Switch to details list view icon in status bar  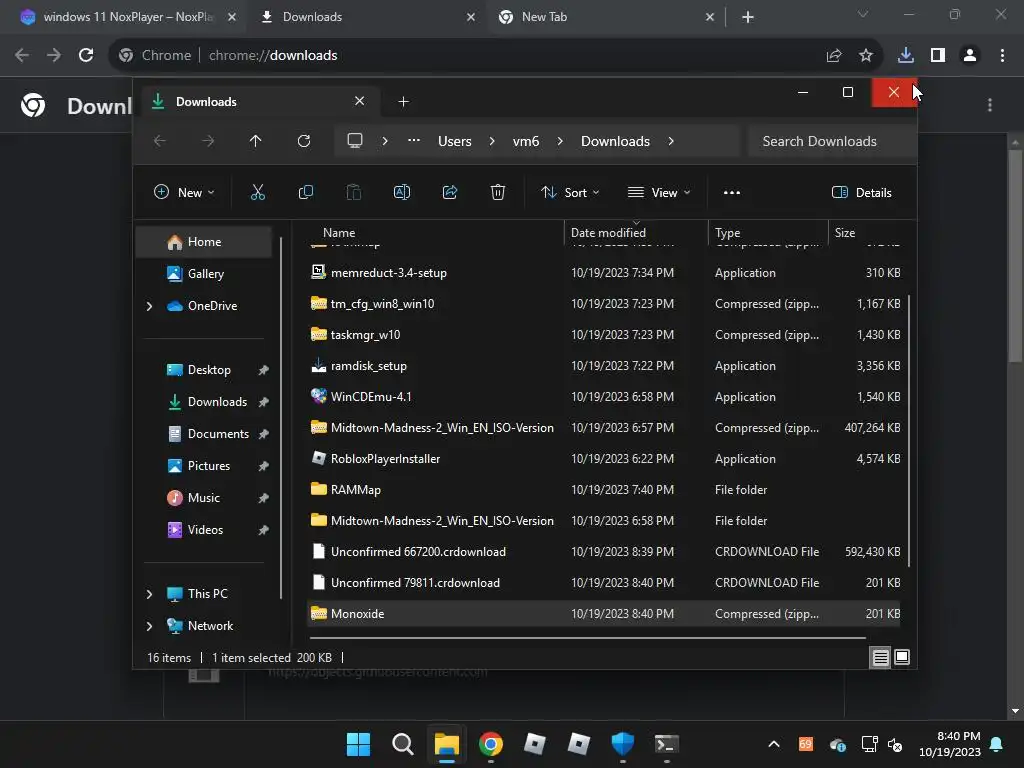[880, 657]
